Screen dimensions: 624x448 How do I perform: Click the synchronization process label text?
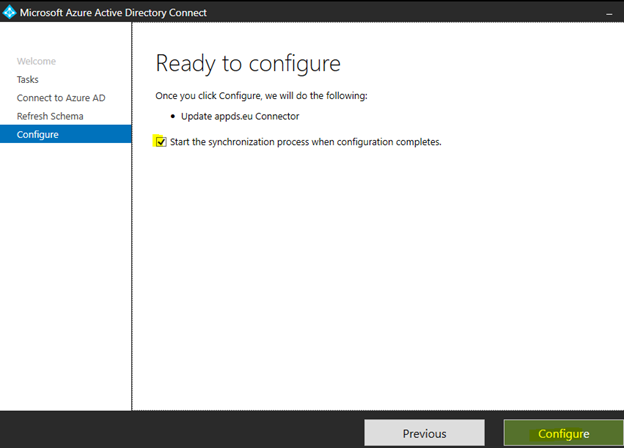point(306,142)
